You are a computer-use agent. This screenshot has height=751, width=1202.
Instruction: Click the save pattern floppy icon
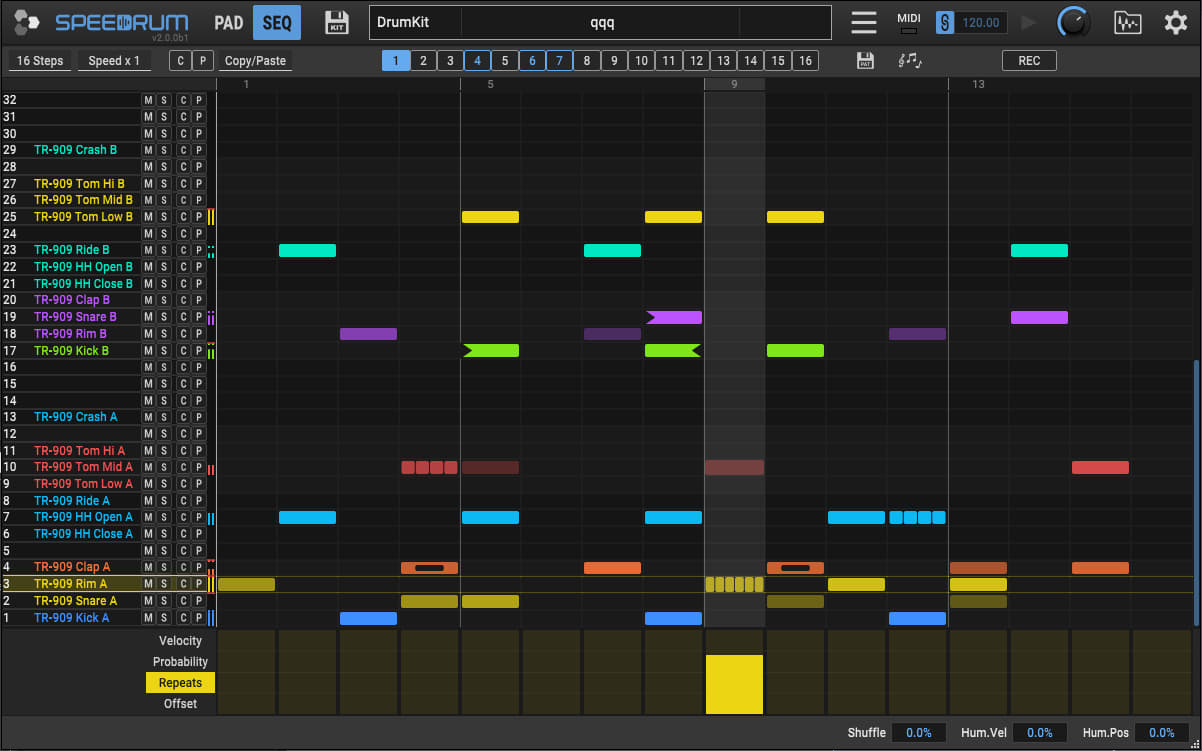tap(866, 61)
